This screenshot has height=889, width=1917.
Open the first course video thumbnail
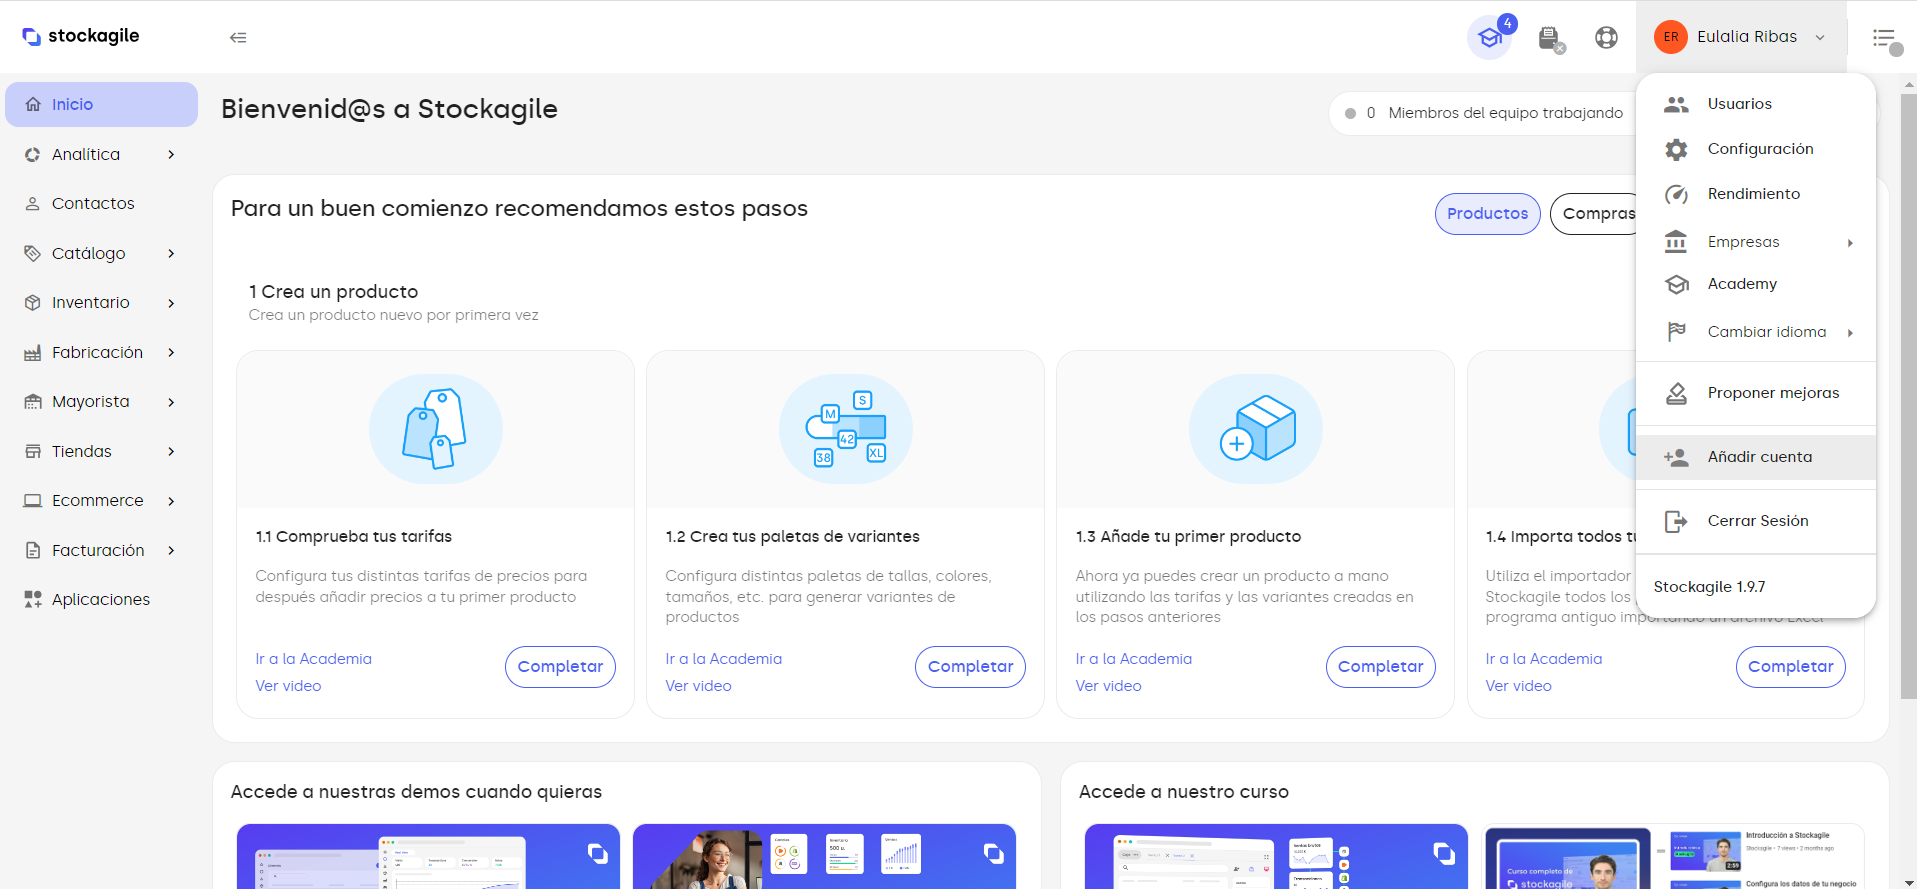1276,856
